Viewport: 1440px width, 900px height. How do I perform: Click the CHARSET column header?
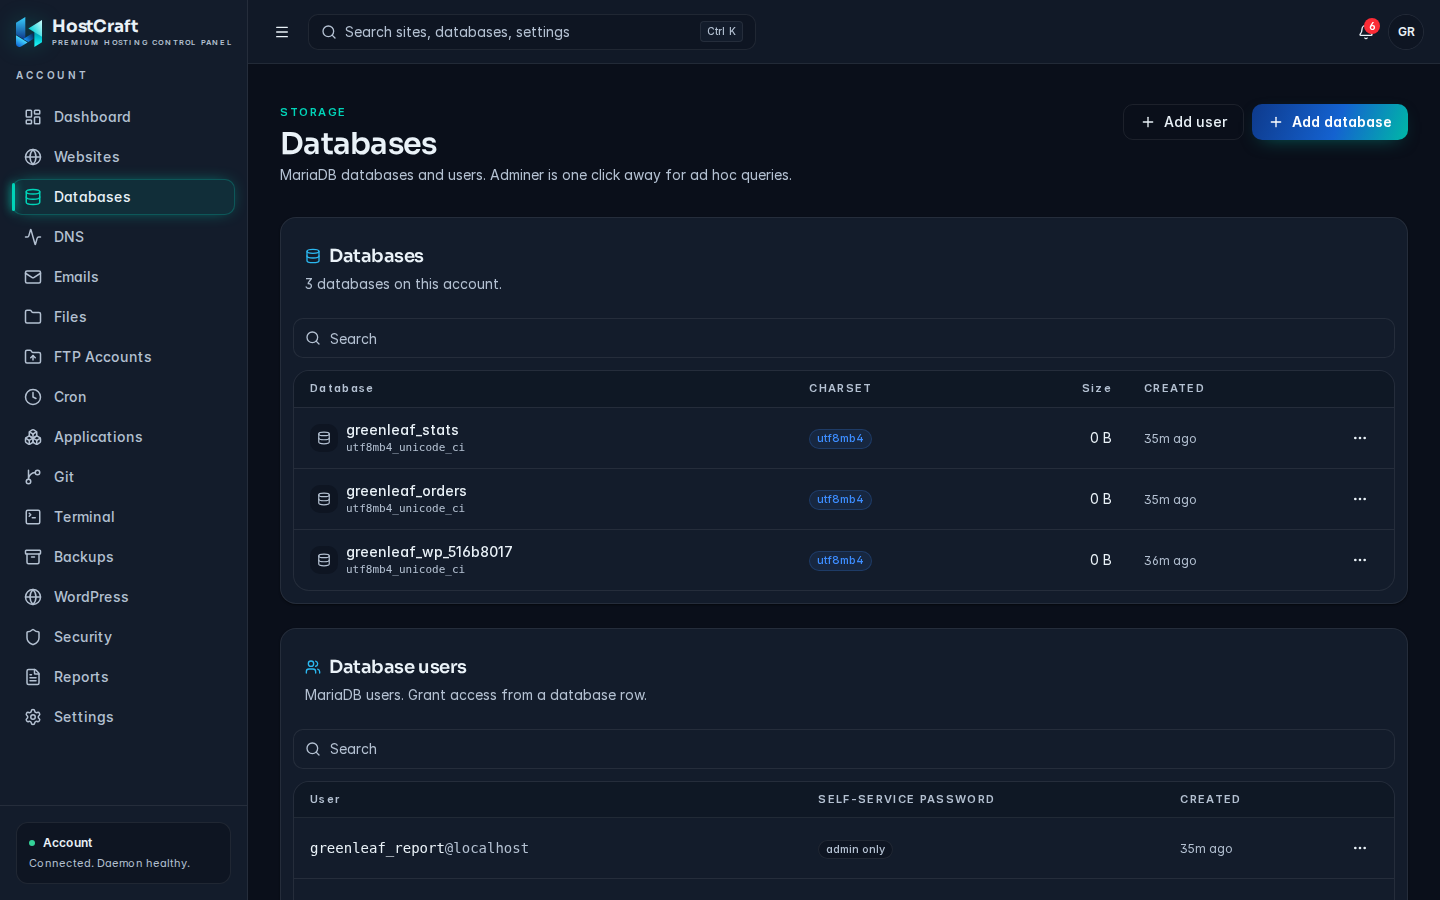[x=840, y=388]
